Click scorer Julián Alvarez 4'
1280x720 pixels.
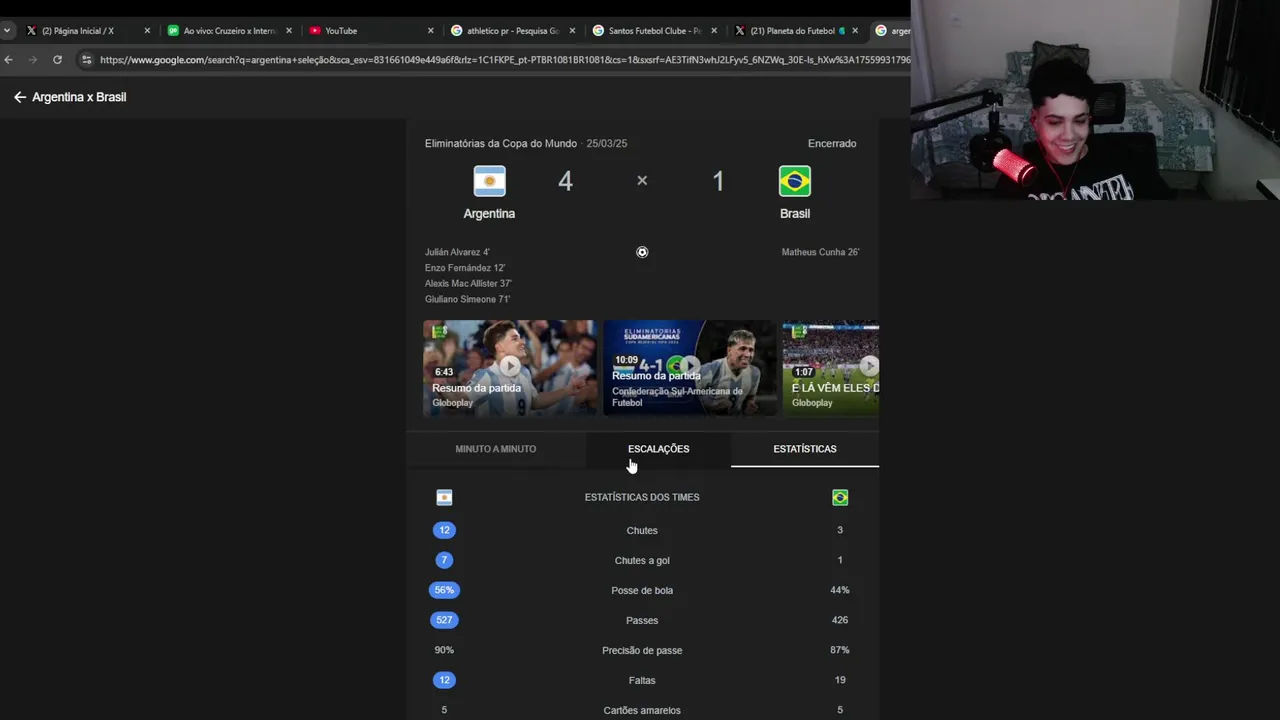tap(457, 252)
